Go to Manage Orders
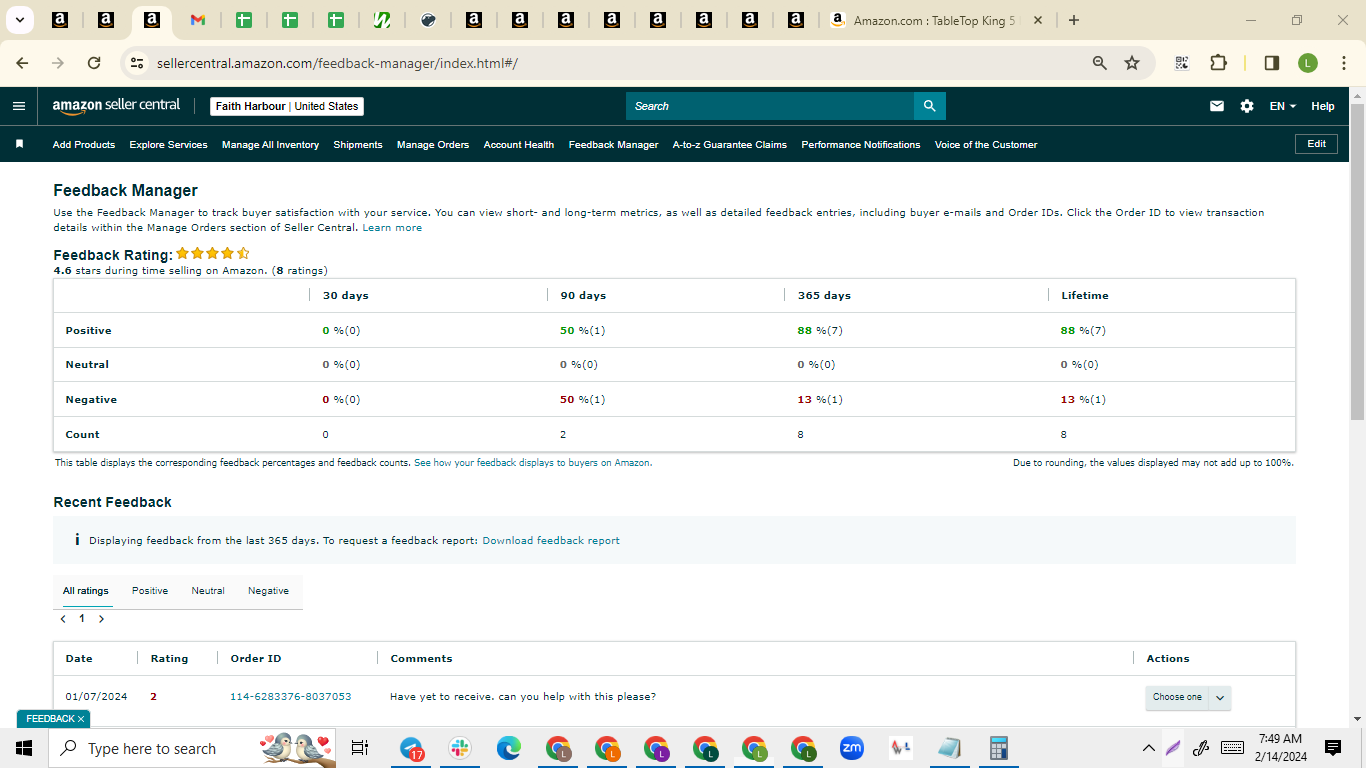Screen dimensions: 1366x768 (x=433, y=145)
